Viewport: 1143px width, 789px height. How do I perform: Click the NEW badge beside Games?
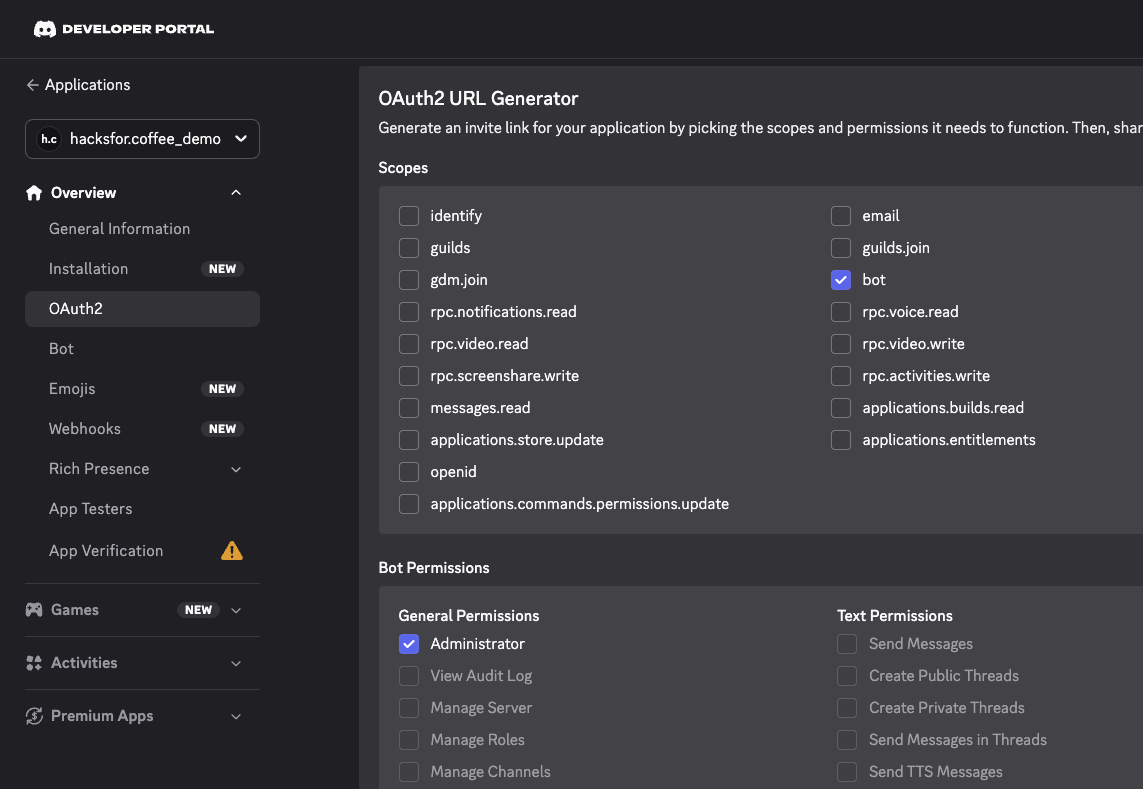(198, 610)
